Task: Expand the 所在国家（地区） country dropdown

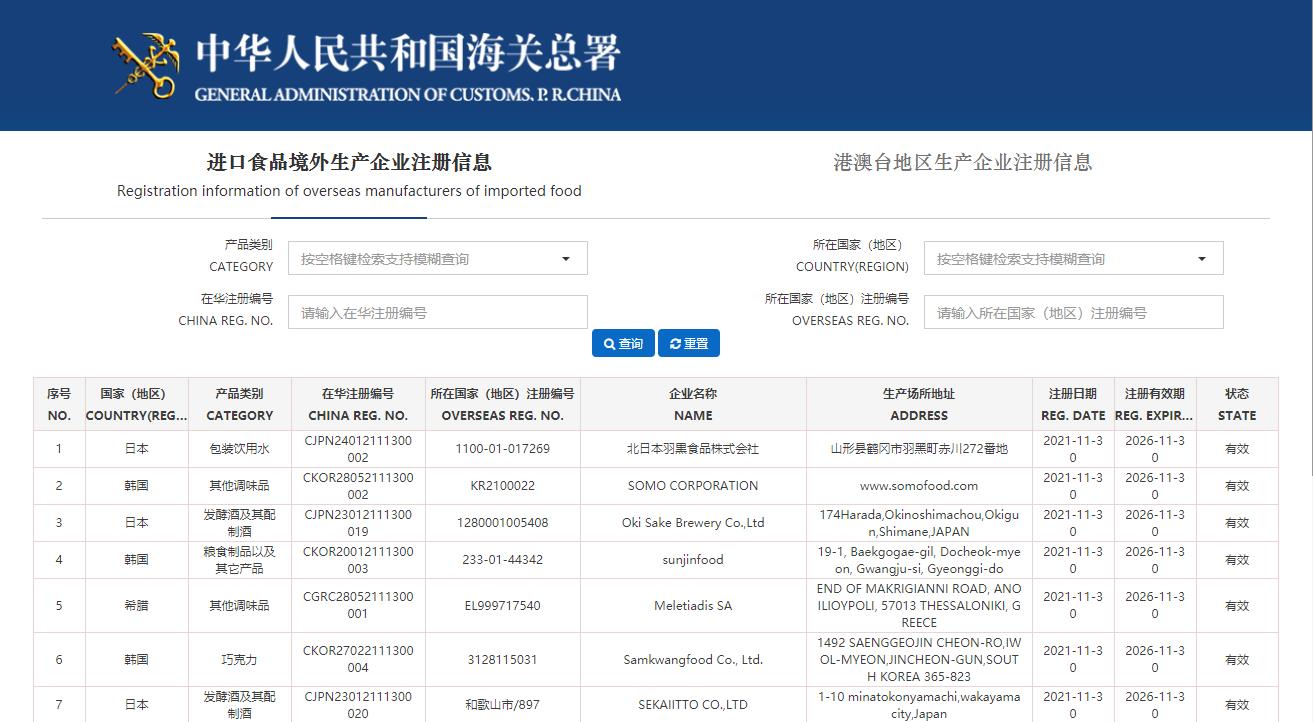Action: point(1073,259)
